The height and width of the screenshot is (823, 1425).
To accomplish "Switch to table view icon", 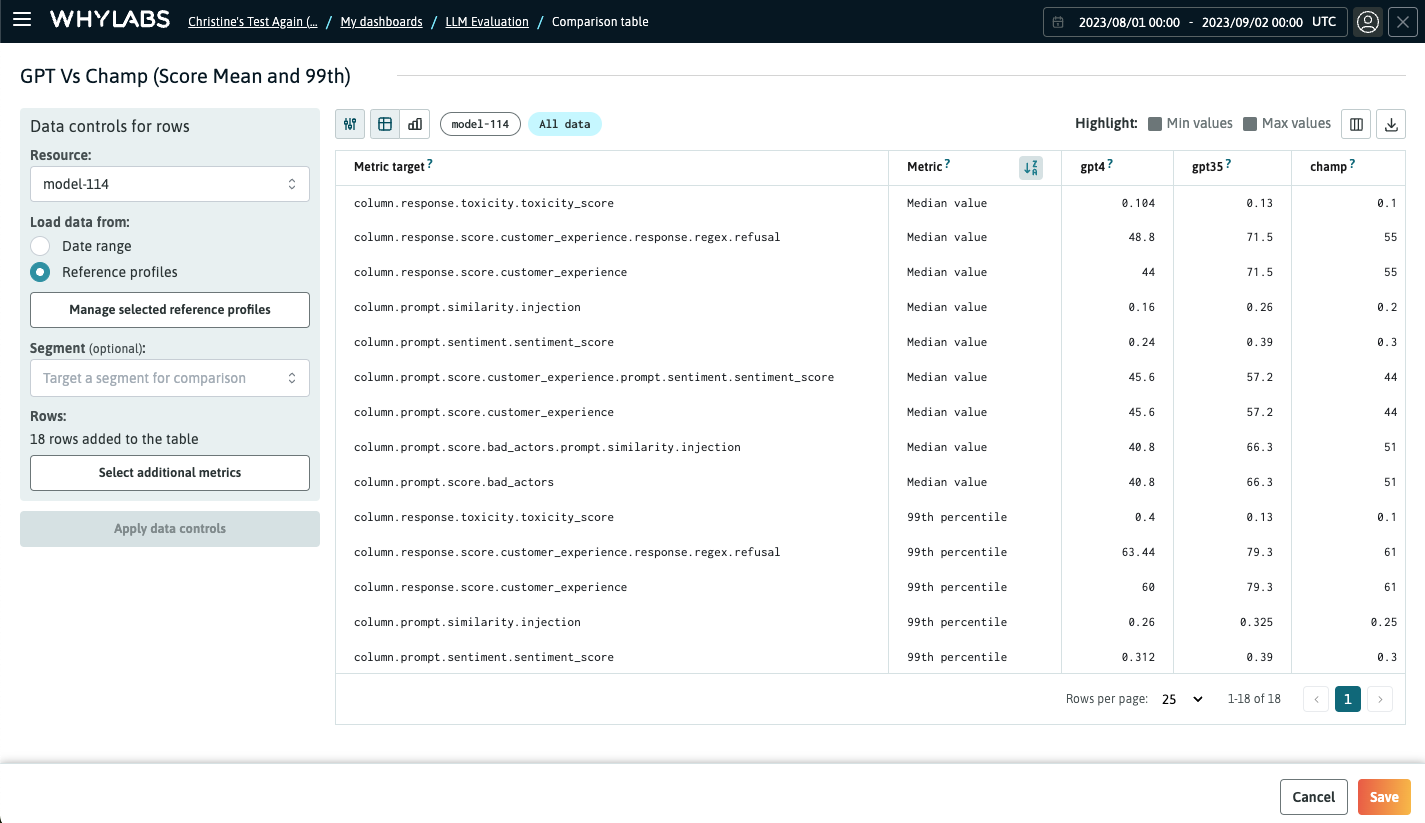I will (x=385, y=124).
